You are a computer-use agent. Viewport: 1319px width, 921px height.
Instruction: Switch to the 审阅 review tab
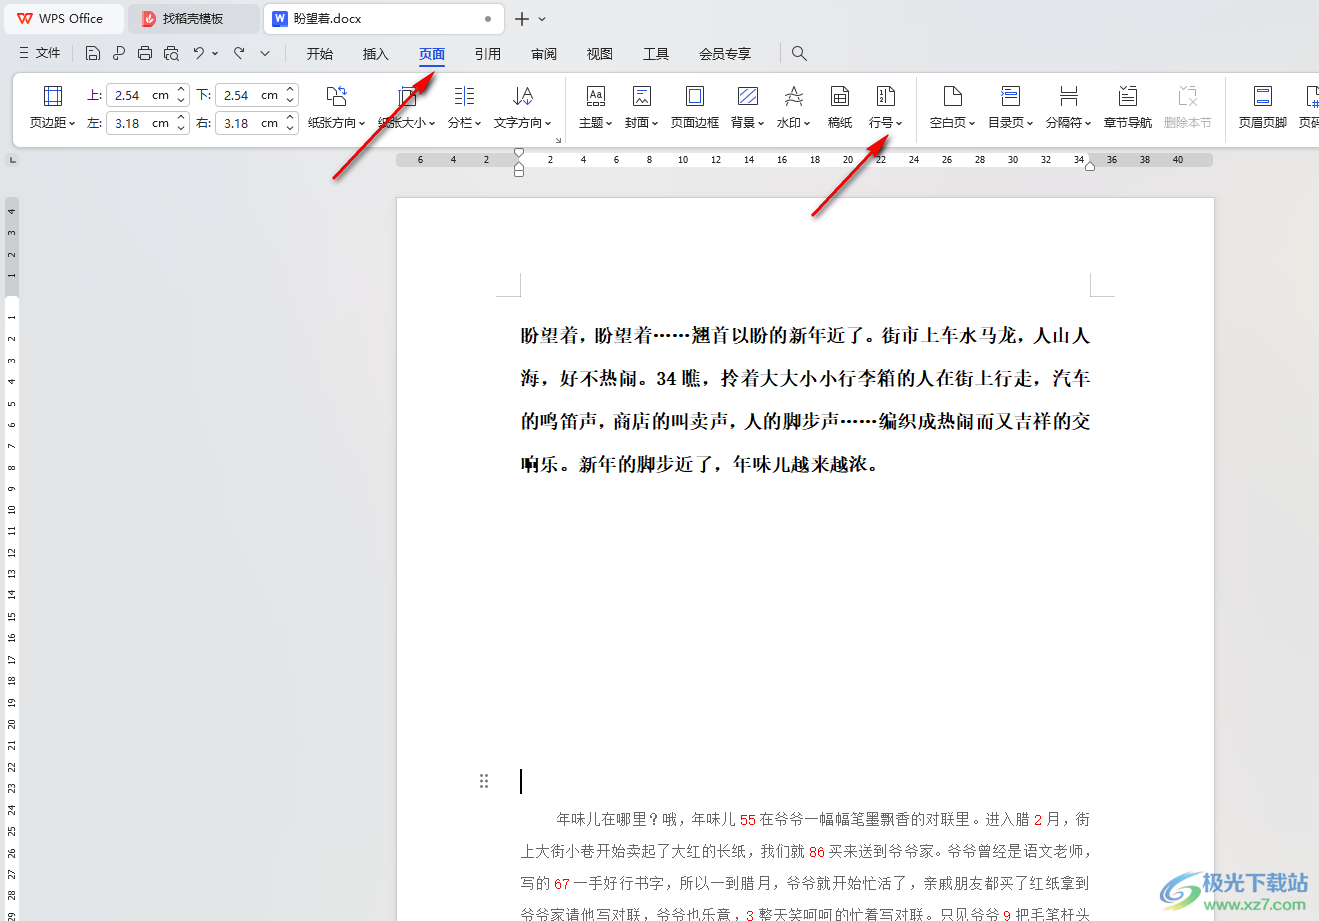[544, 54]
